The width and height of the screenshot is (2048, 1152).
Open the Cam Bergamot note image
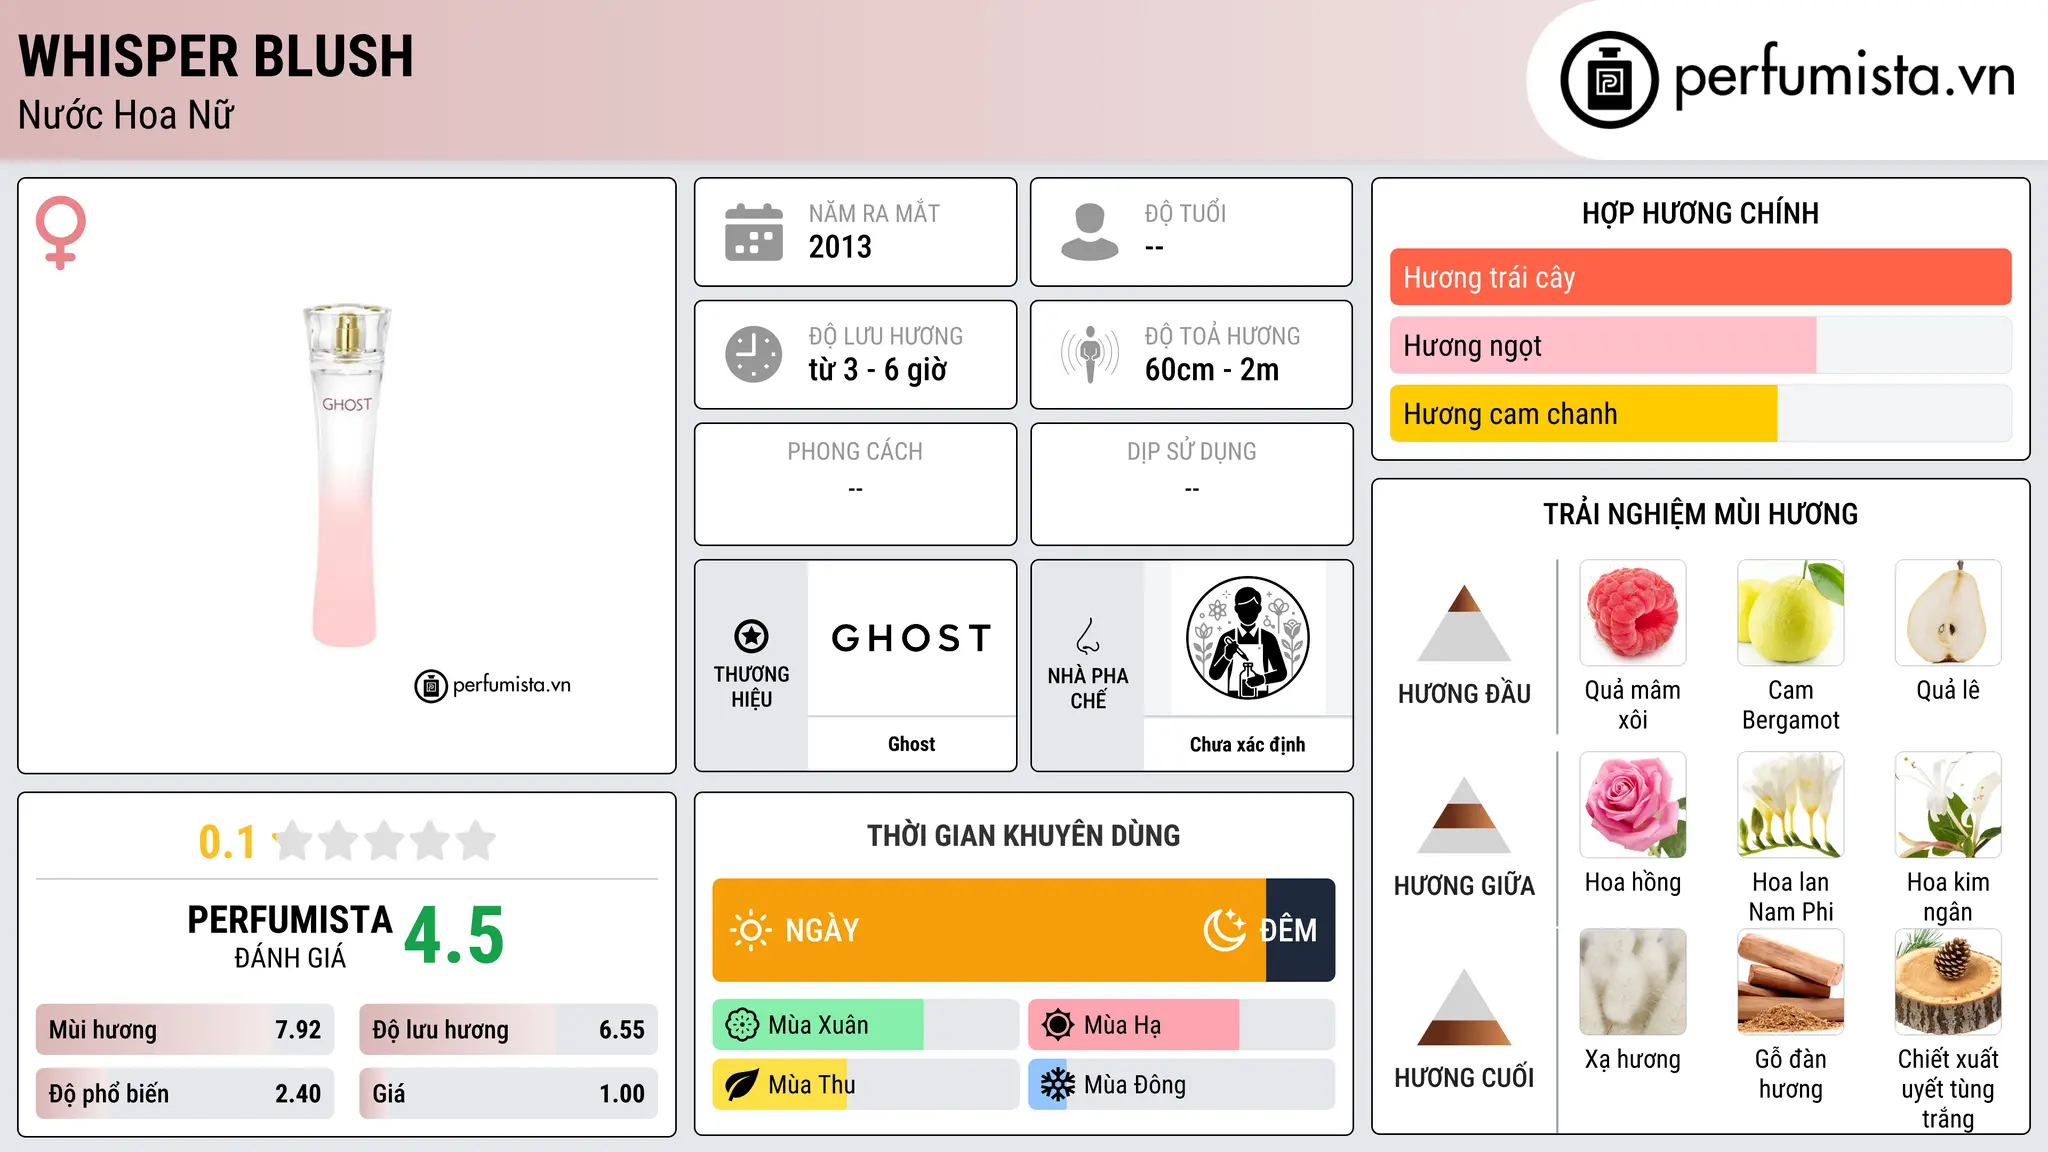[x=1791, y=613]
